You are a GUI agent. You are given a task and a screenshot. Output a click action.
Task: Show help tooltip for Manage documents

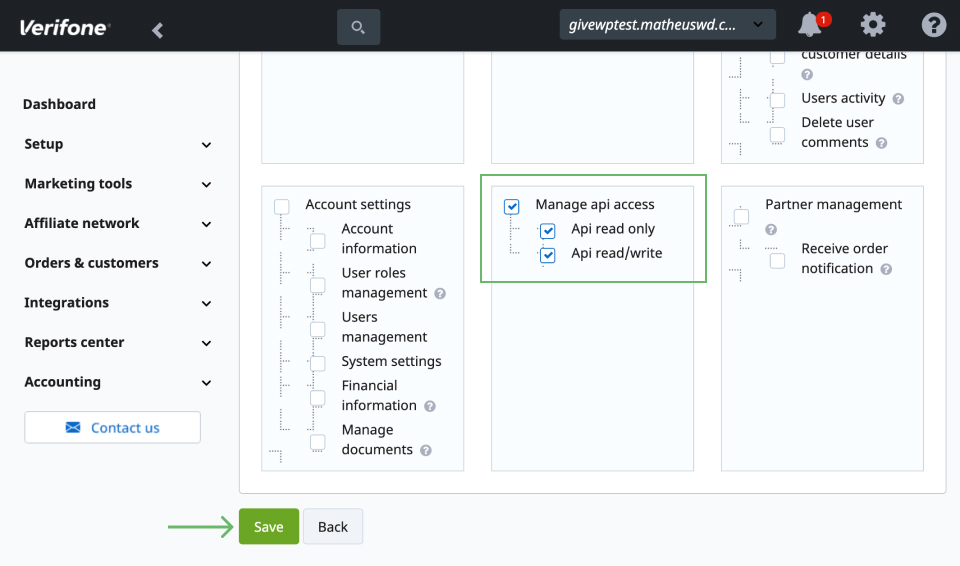(x=426, y=450)
